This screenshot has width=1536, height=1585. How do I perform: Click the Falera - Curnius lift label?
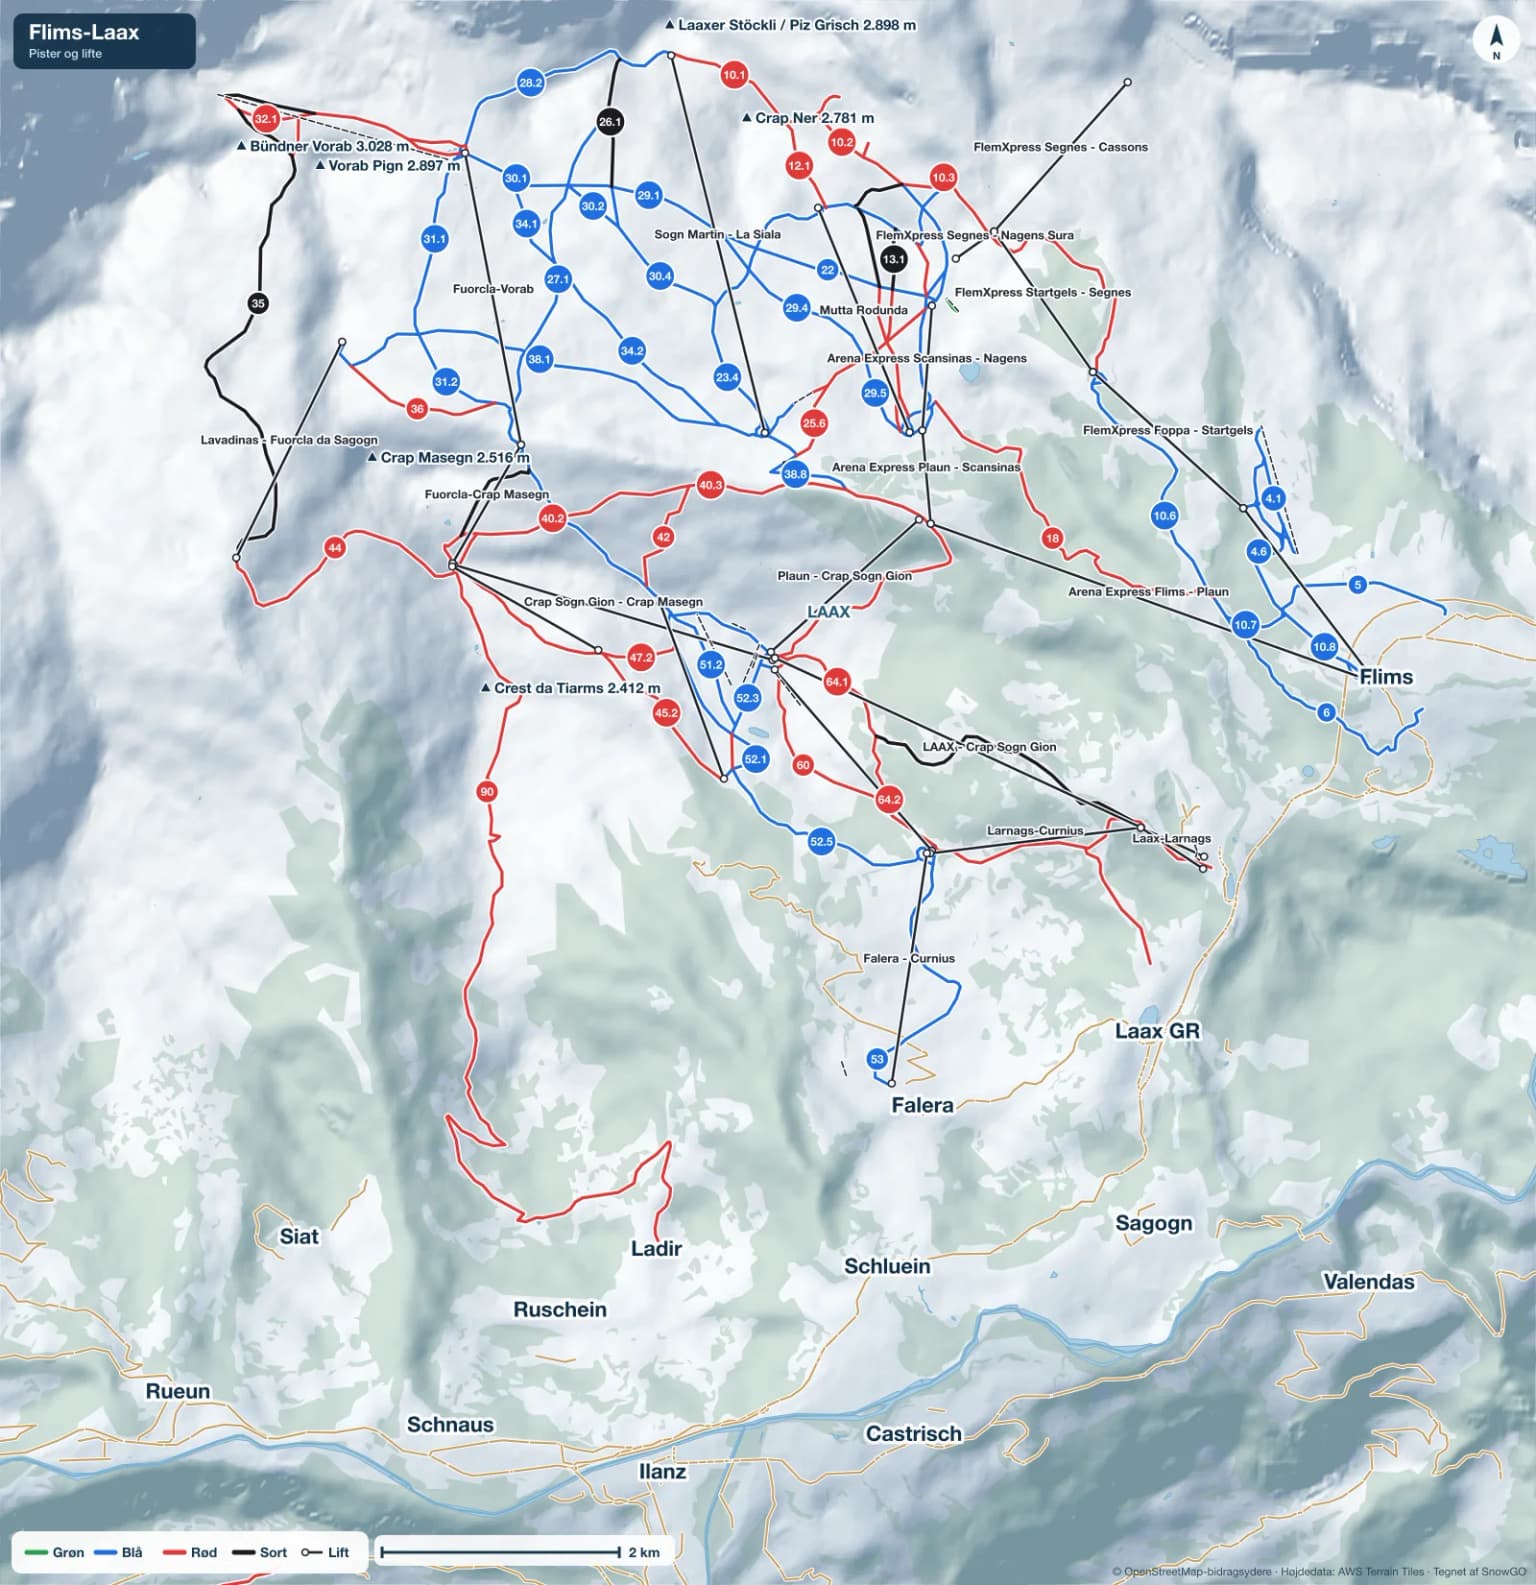(x=909, y=958)
